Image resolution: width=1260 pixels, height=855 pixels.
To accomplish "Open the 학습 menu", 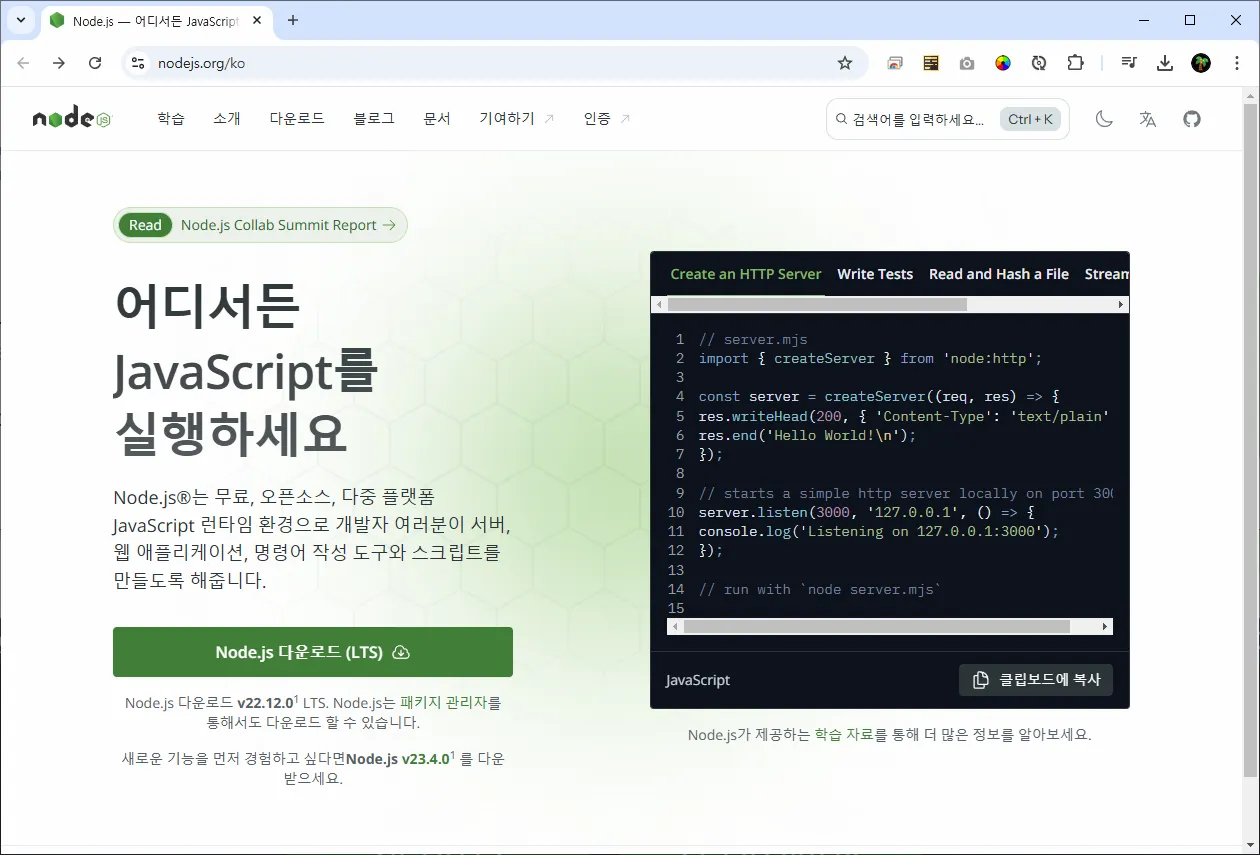I will click(x=171, y=119).
